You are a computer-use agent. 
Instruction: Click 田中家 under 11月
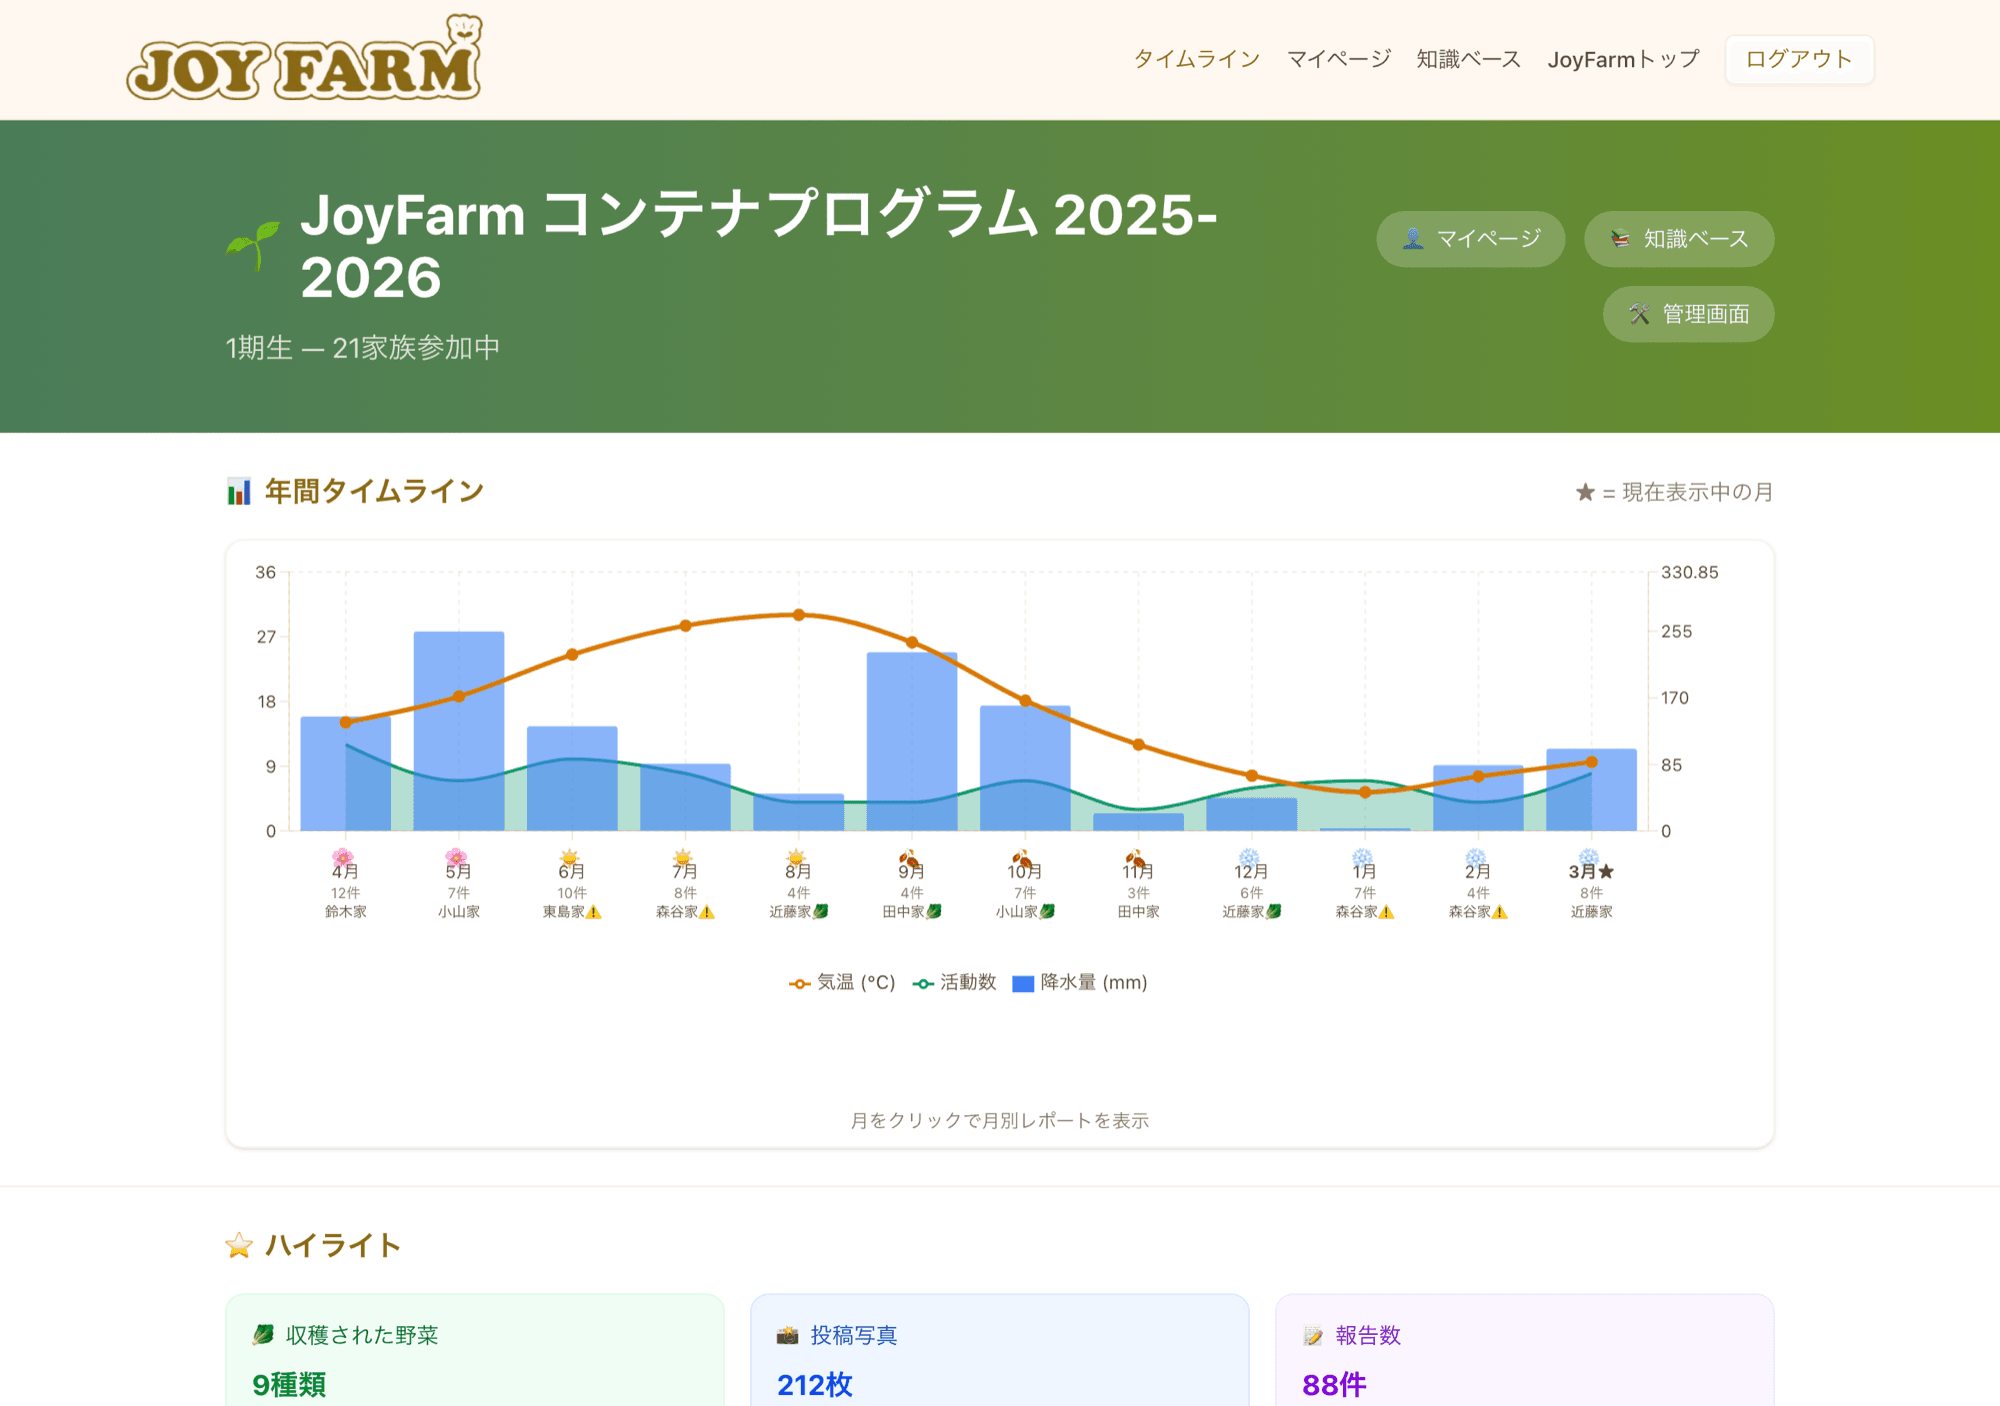point(1138,912)
